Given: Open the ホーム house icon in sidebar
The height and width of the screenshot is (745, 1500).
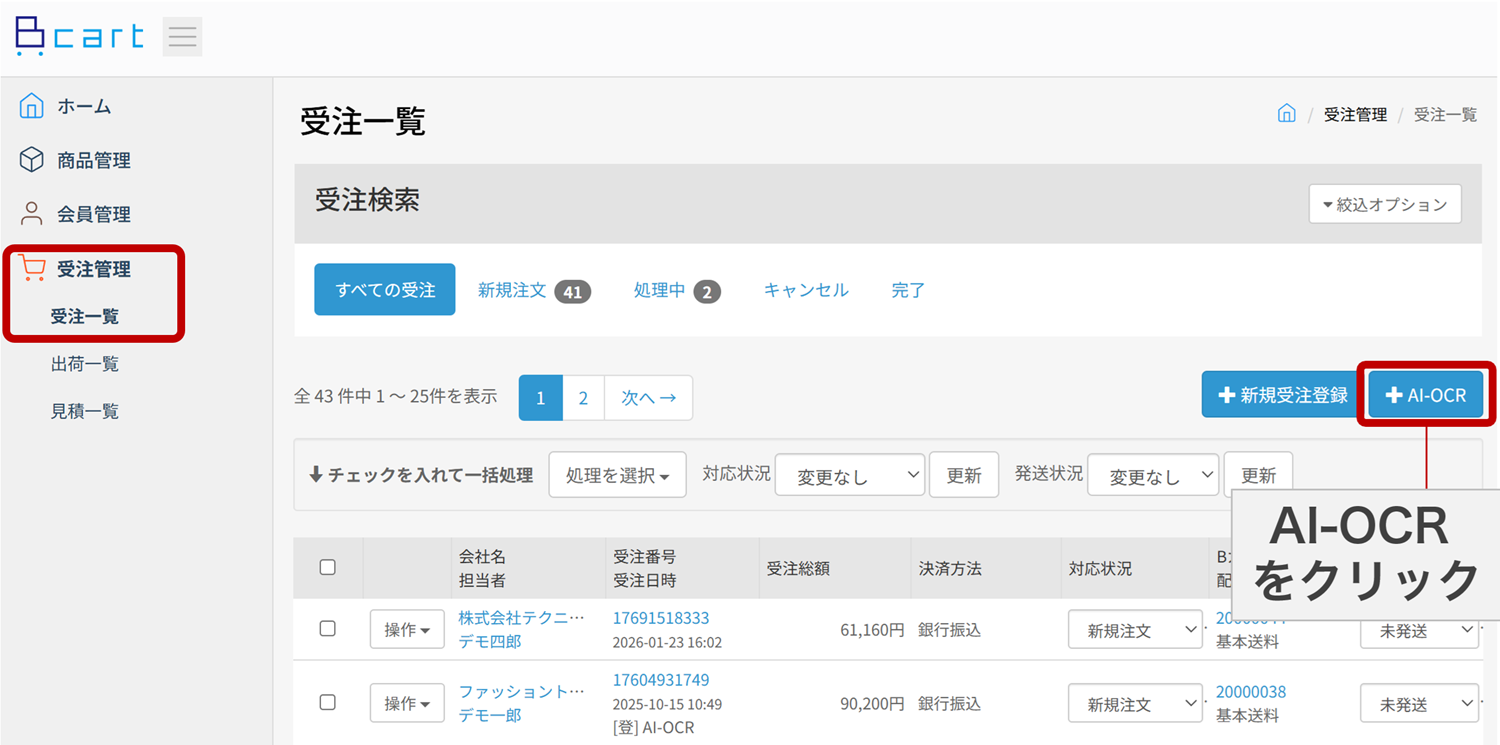Looking at the screenshot, I should point(32,106).
